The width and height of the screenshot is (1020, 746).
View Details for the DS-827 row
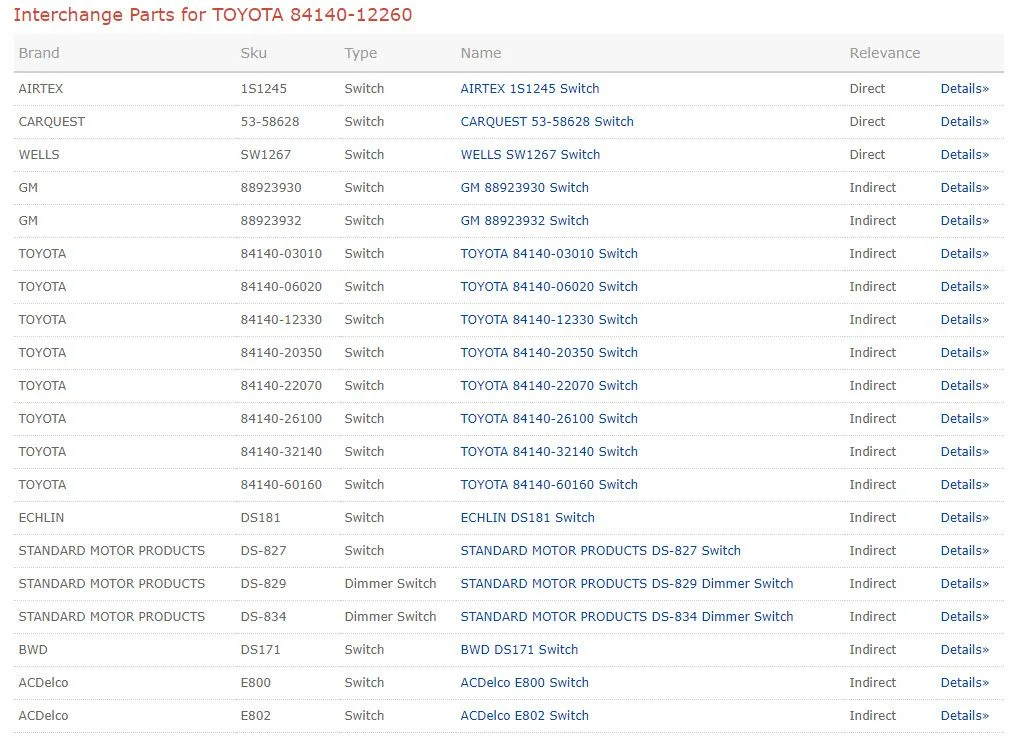965,551
